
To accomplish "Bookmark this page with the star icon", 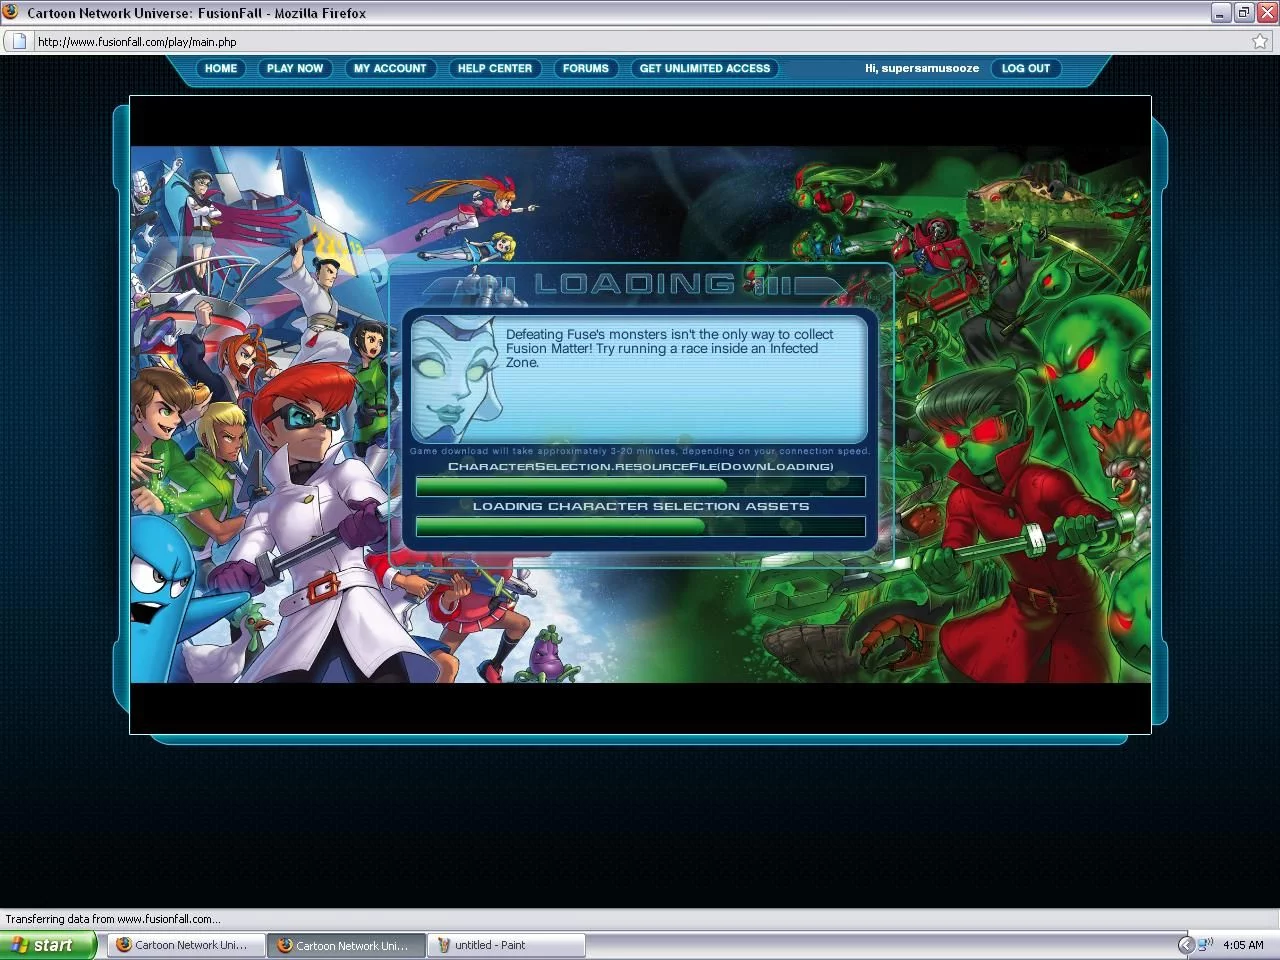I will pos(1260,42).
